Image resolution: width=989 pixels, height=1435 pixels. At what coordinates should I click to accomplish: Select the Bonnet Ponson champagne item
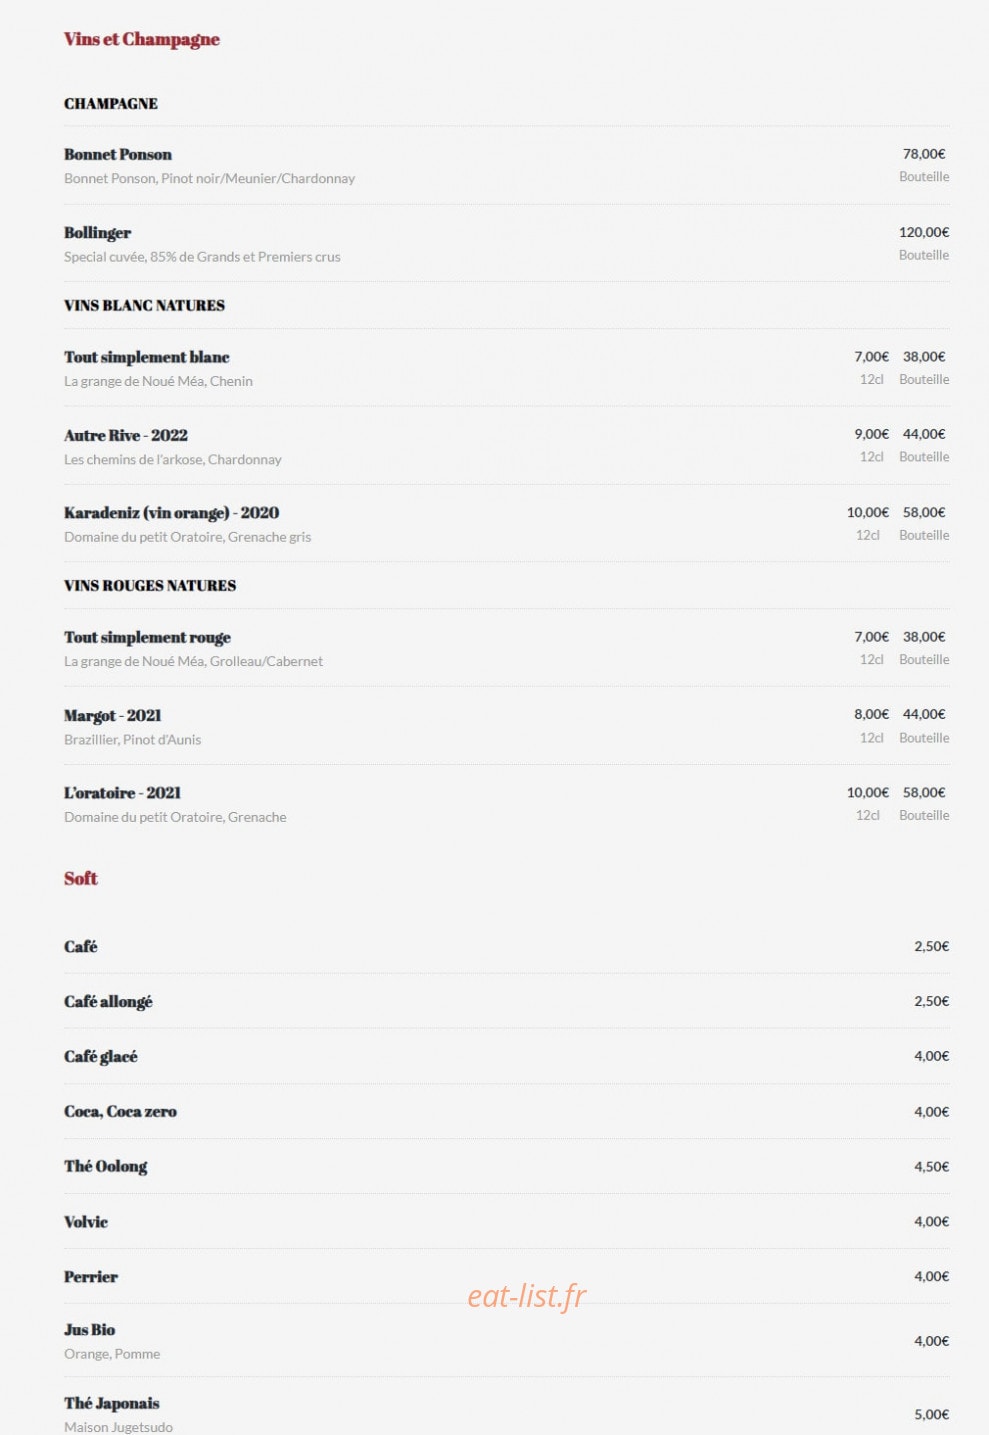coord(118,154)
